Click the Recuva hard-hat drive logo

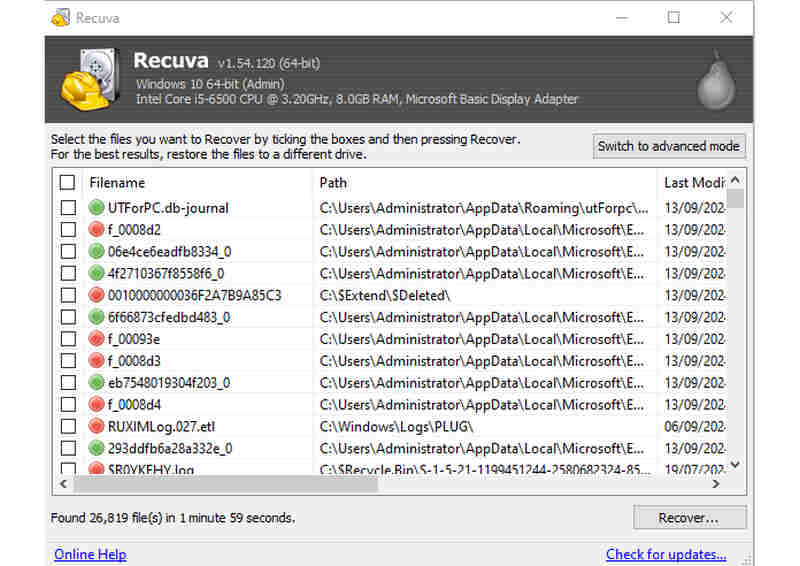90,79
